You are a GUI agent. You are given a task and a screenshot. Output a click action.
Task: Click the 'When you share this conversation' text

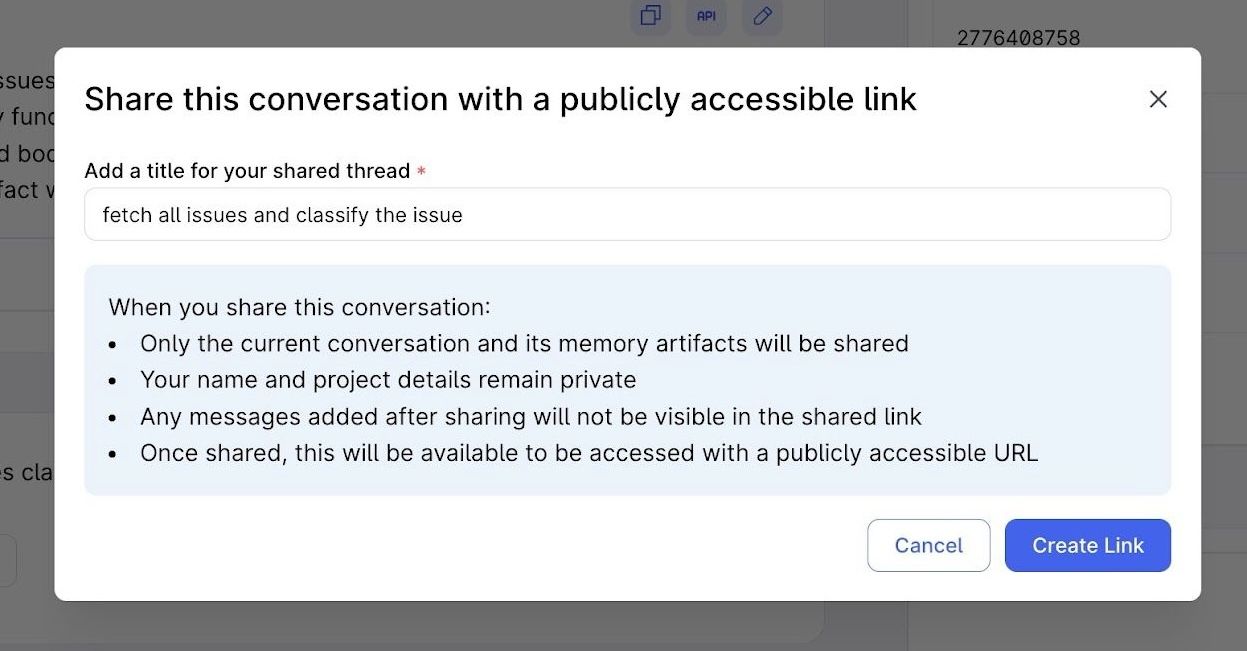point(299,306)
